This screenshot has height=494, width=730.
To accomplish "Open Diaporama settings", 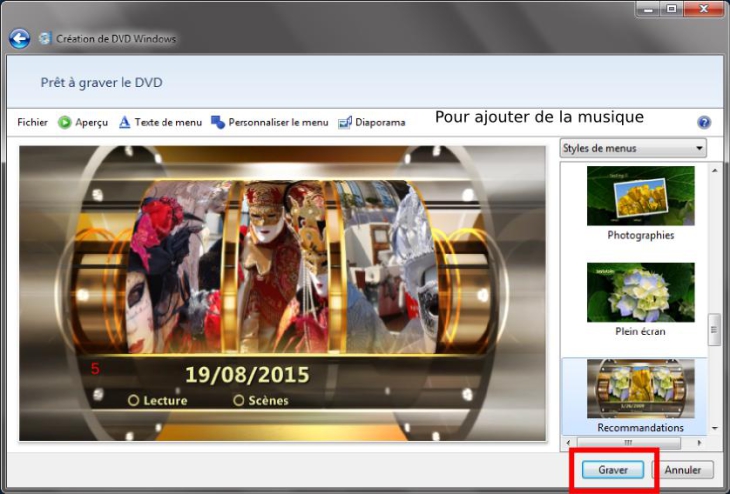I will click(x=380, y=122).
